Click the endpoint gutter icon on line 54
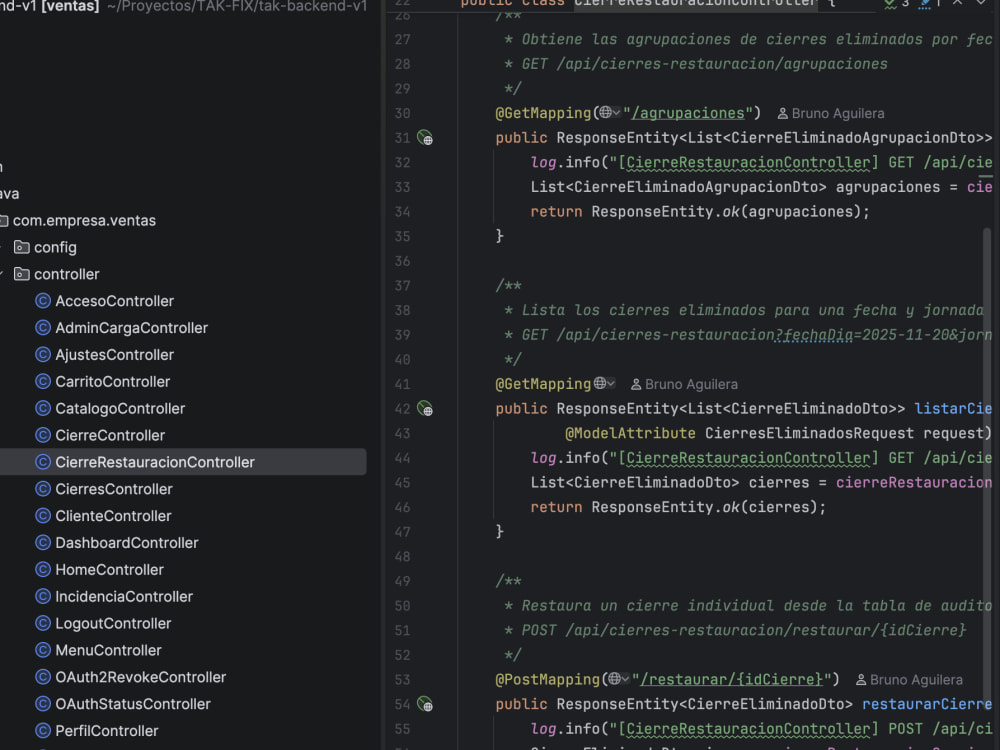 pos(425,703)
